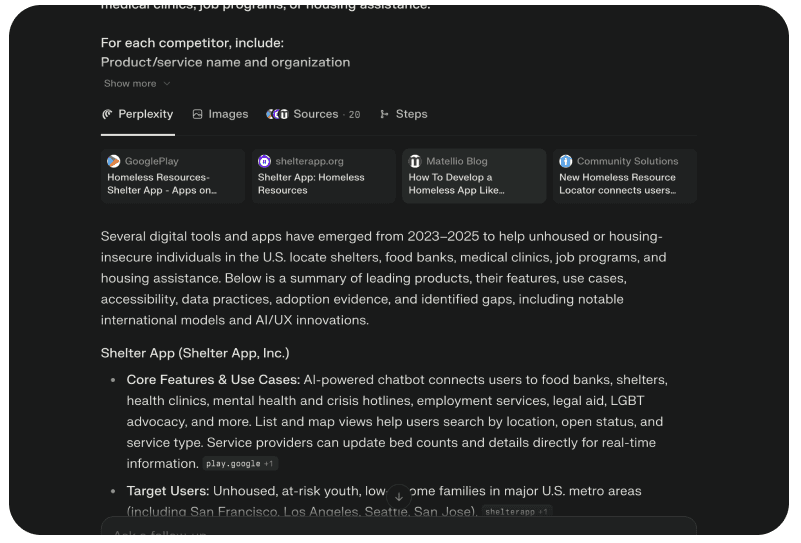801x543 pixels.
Task: Click the 20 sources count
Action: pyautogui.click(x=355, y=115)
